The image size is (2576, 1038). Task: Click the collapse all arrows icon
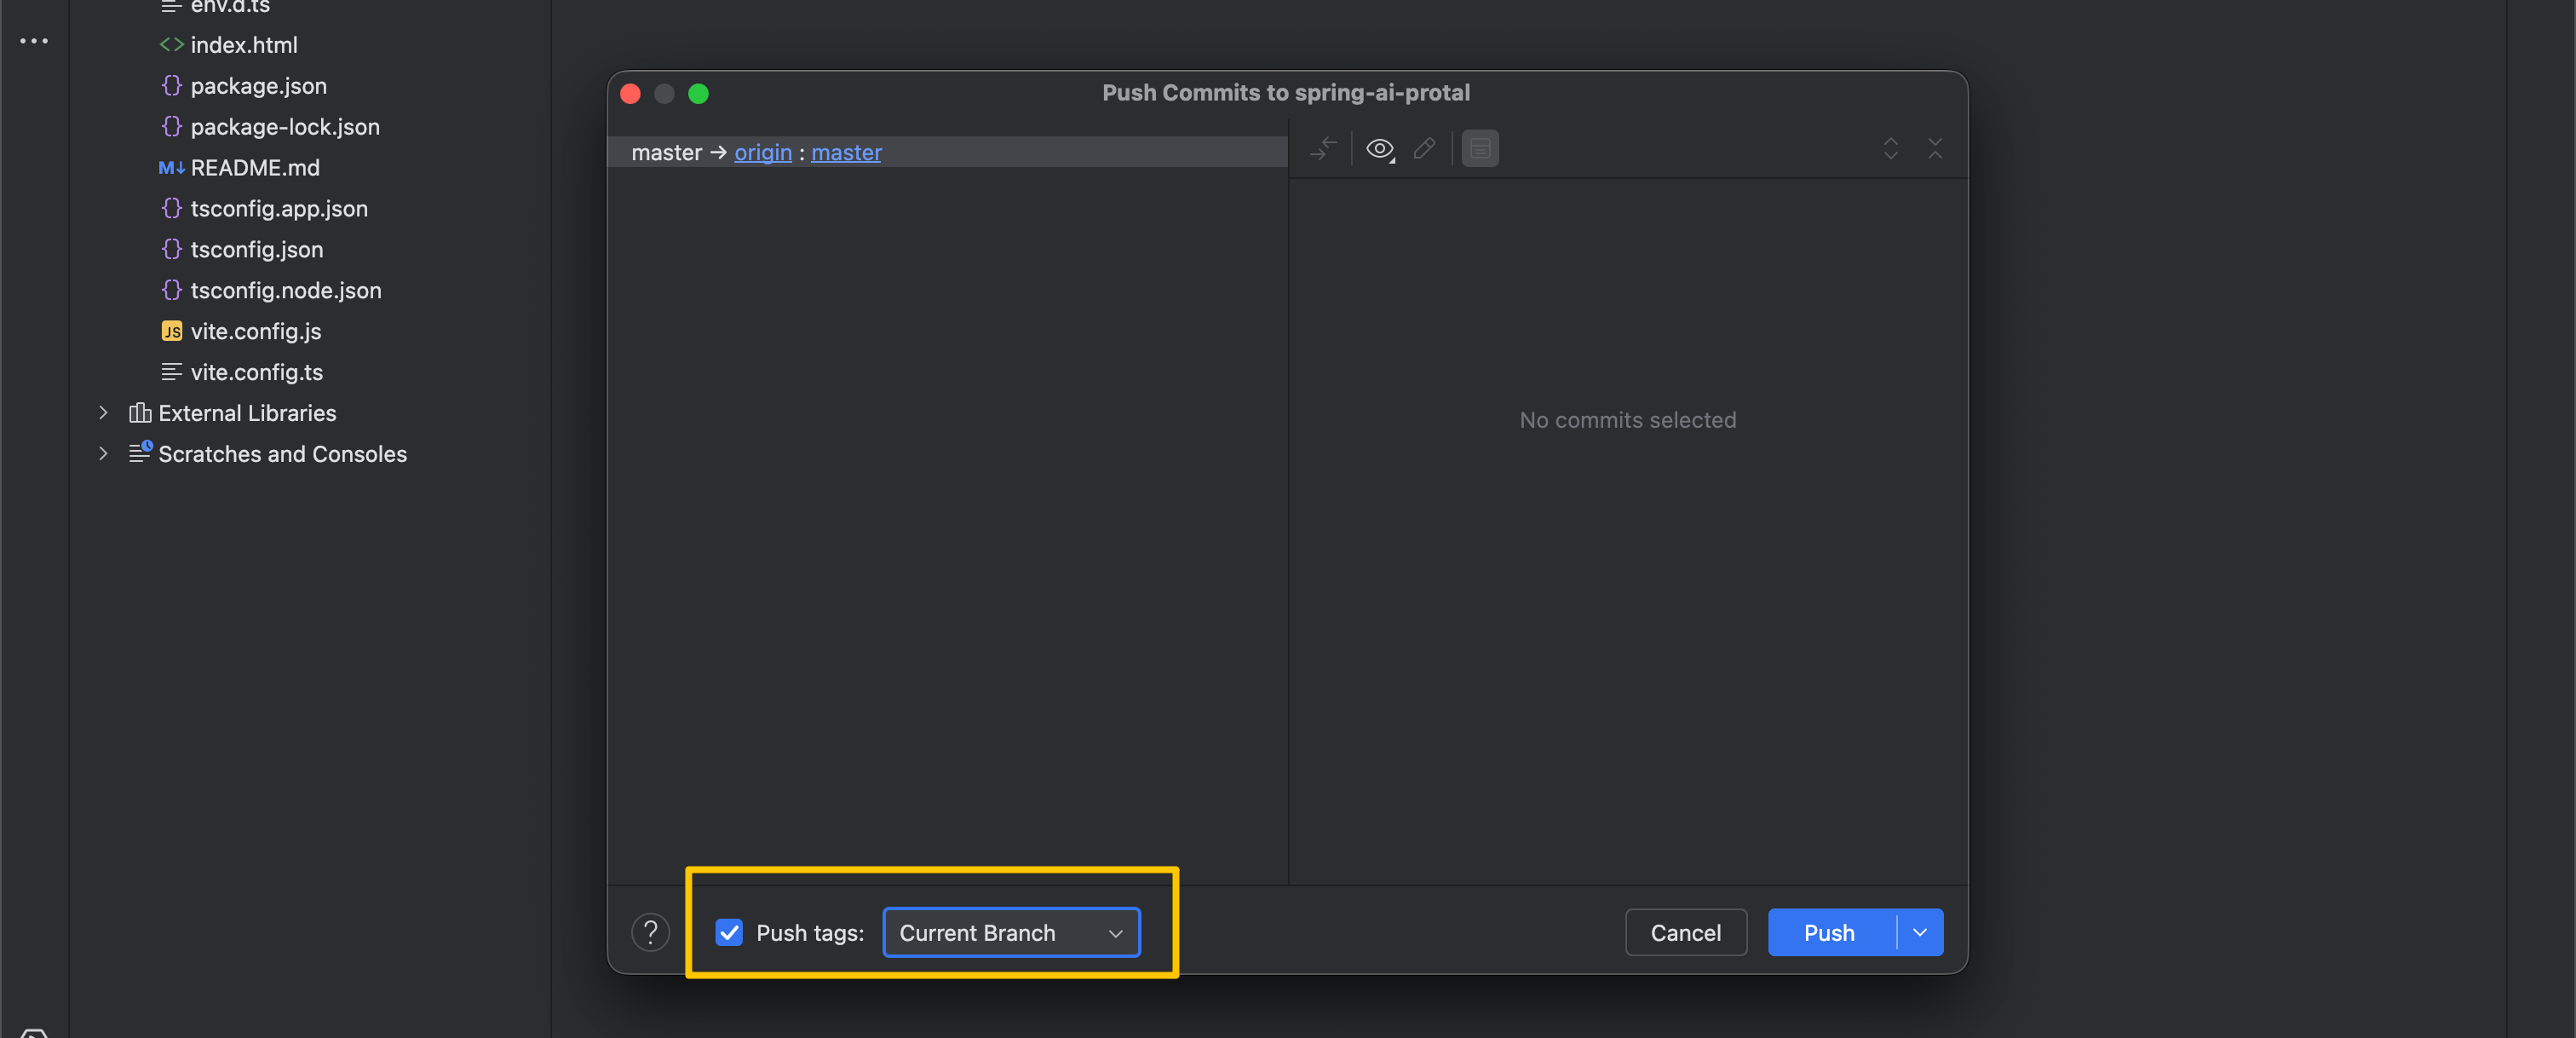[1934, 149]
